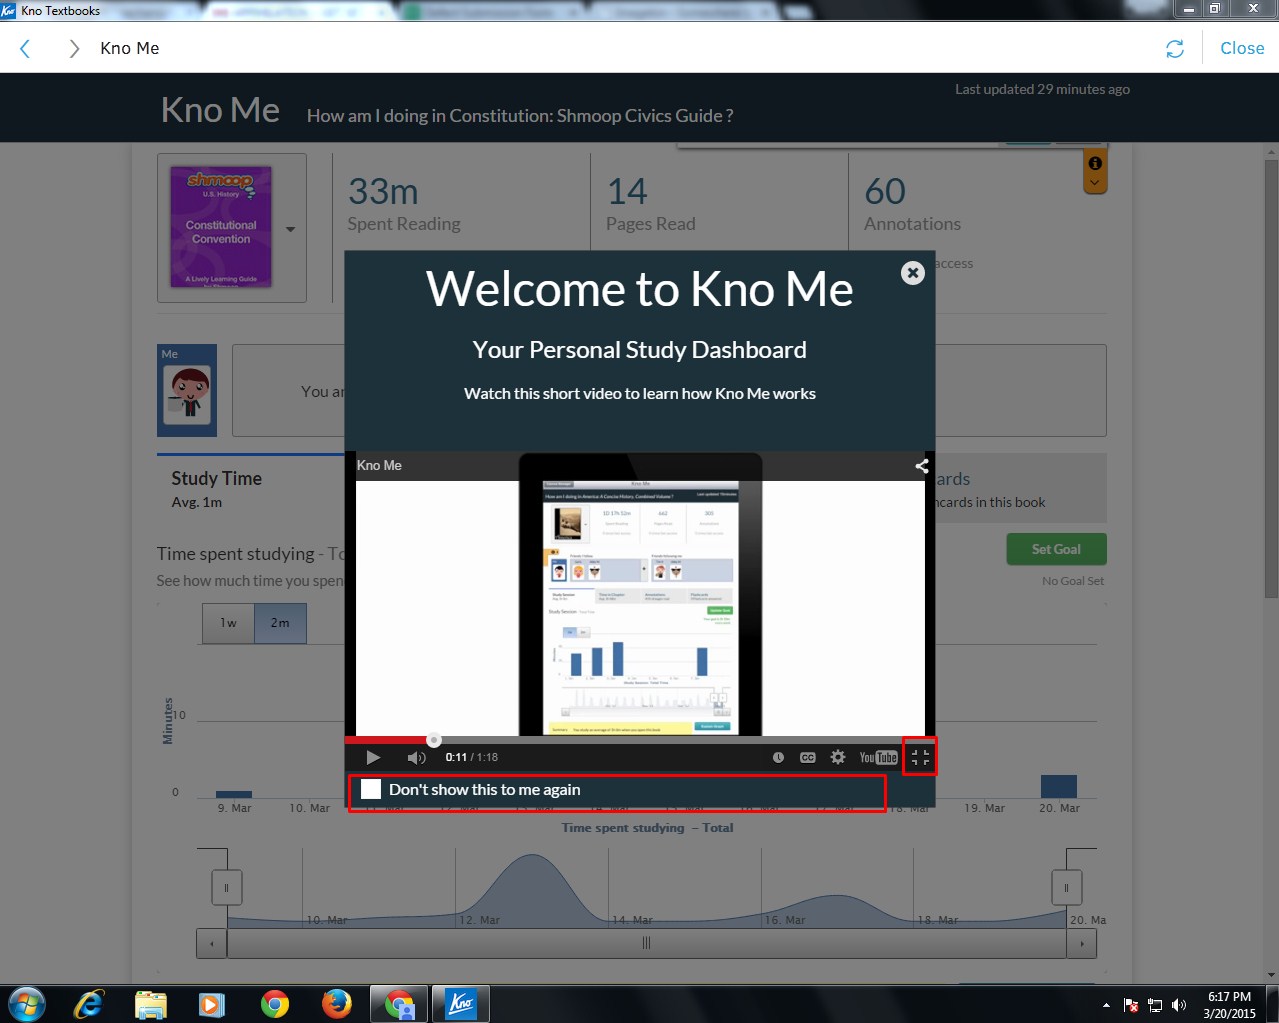Open Windows Explorer from the taskbar
The width and height of the screenshot is (1279, 1023).
151,1004
